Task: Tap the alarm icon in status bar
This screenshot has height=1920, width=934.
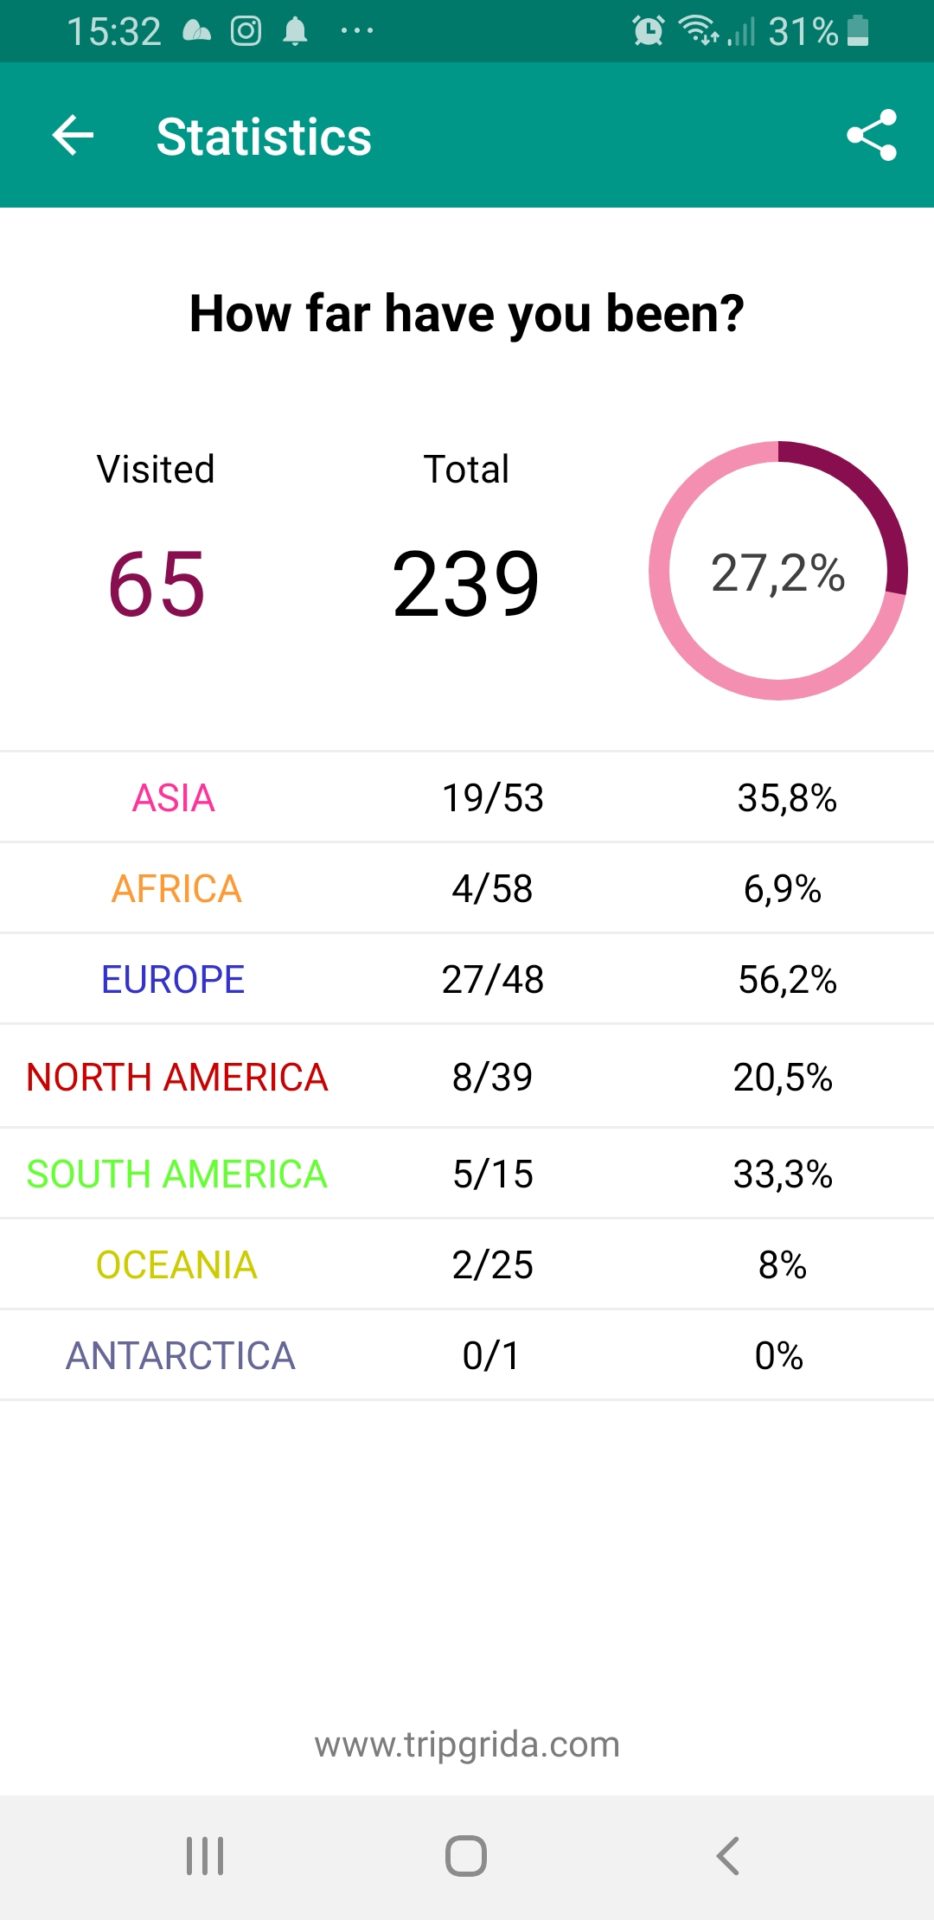Action: coord(648,31)
